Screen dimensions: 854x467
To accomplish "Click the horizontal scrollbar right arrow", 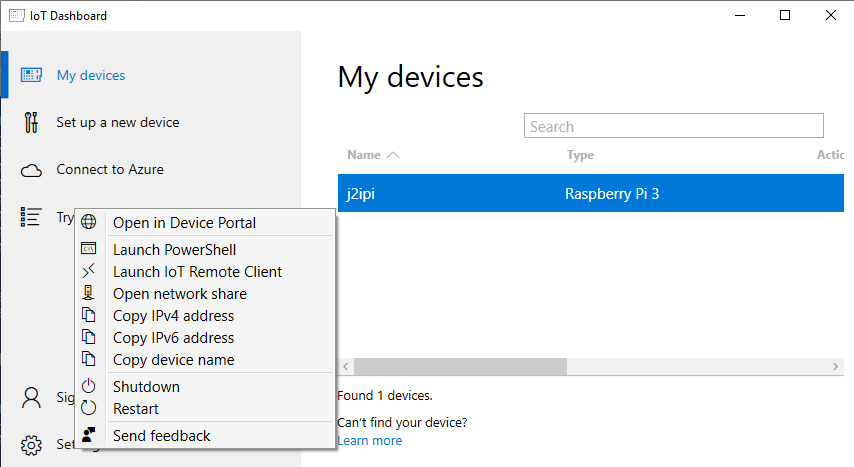I will [835, 367].
